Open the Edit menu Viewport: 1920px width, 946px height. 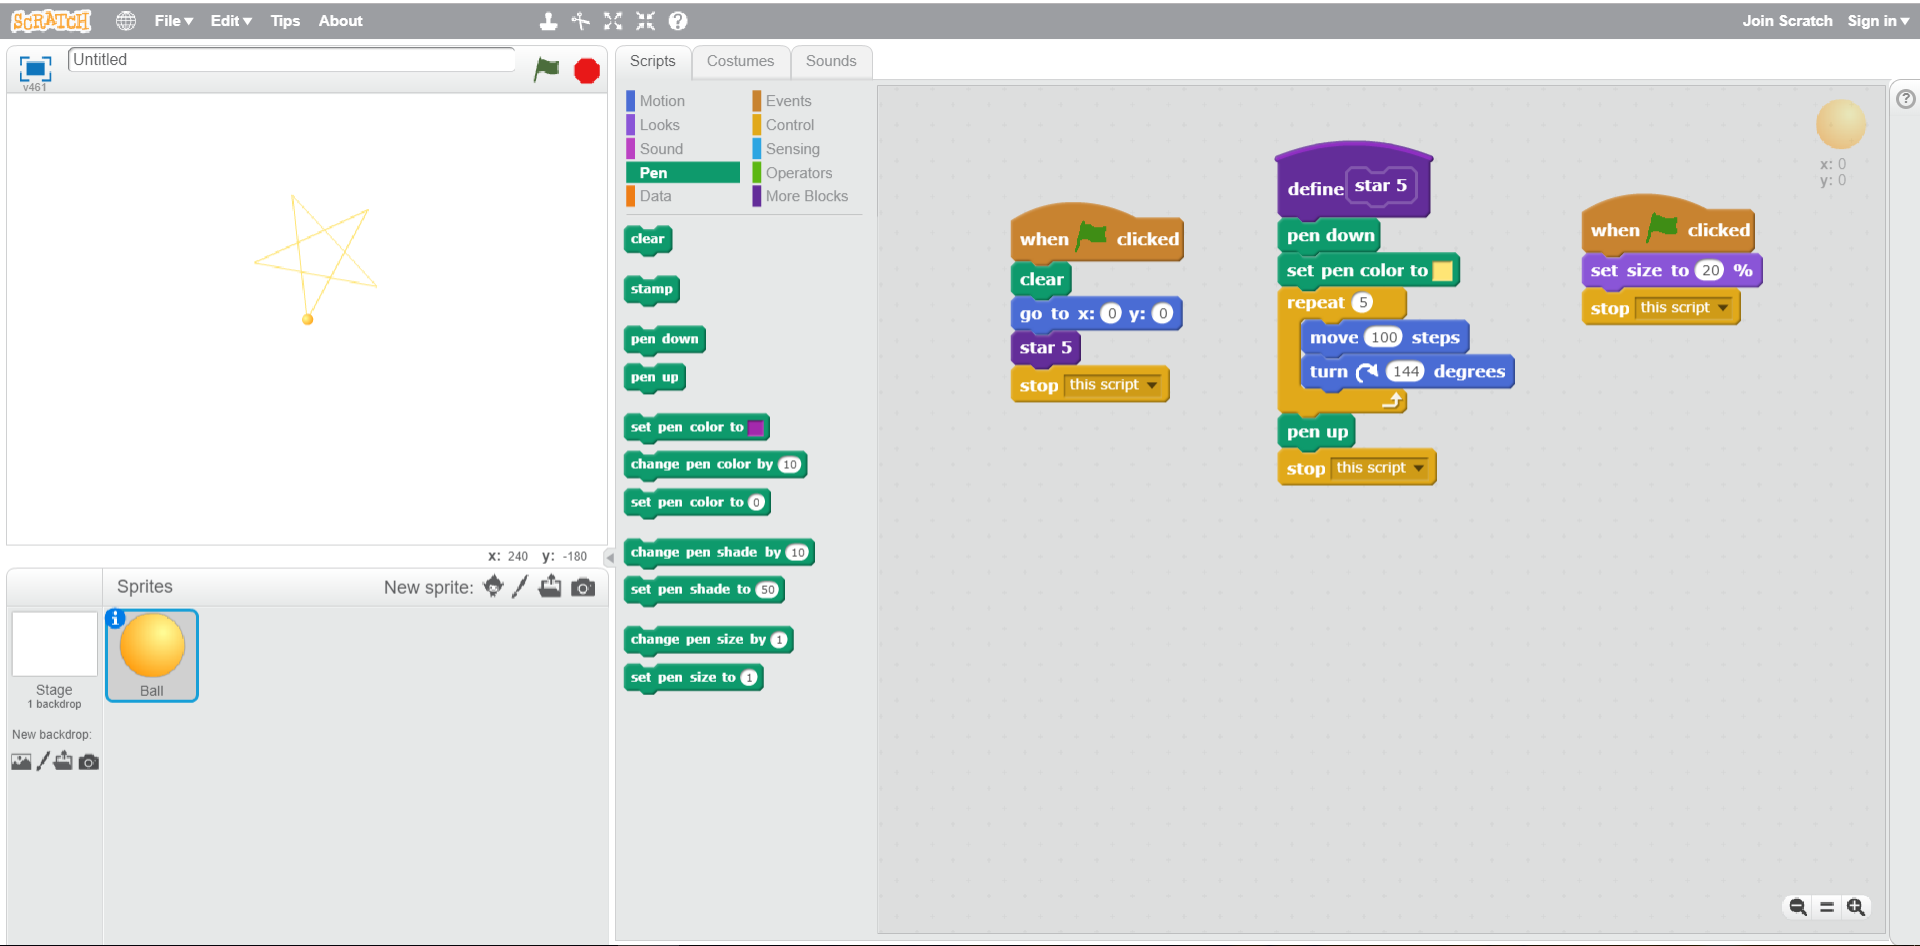pyautogui.click(x=230, y=21)
